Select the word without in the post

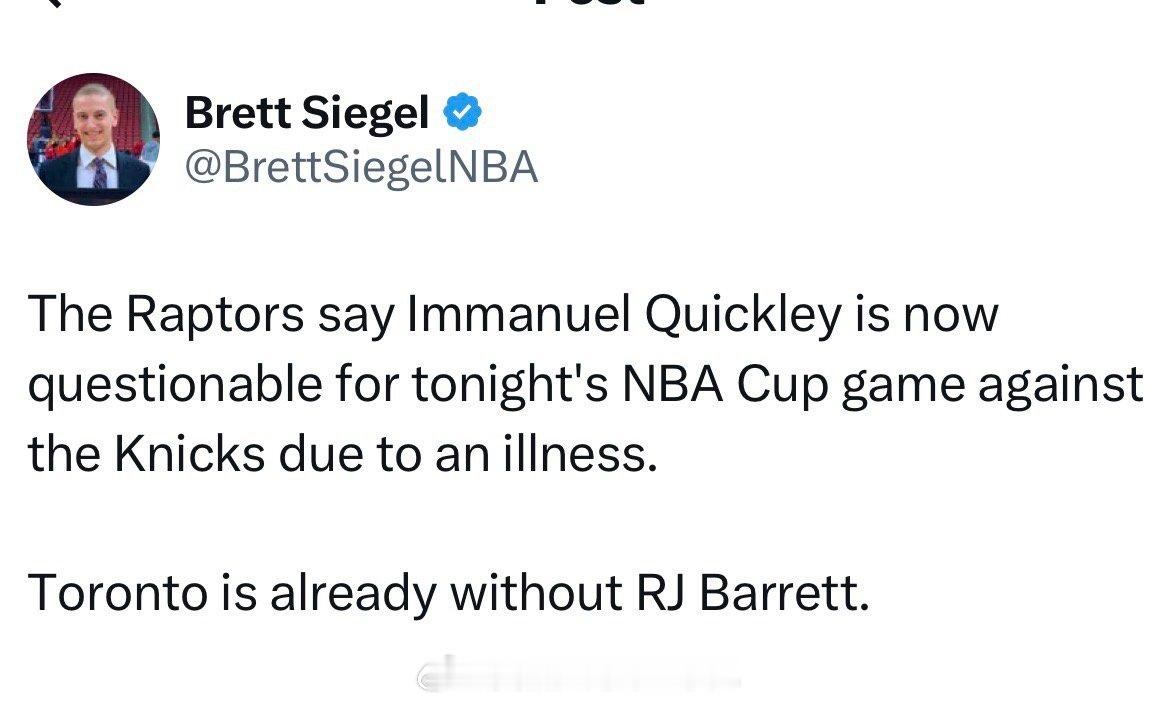tap(536, 593)
